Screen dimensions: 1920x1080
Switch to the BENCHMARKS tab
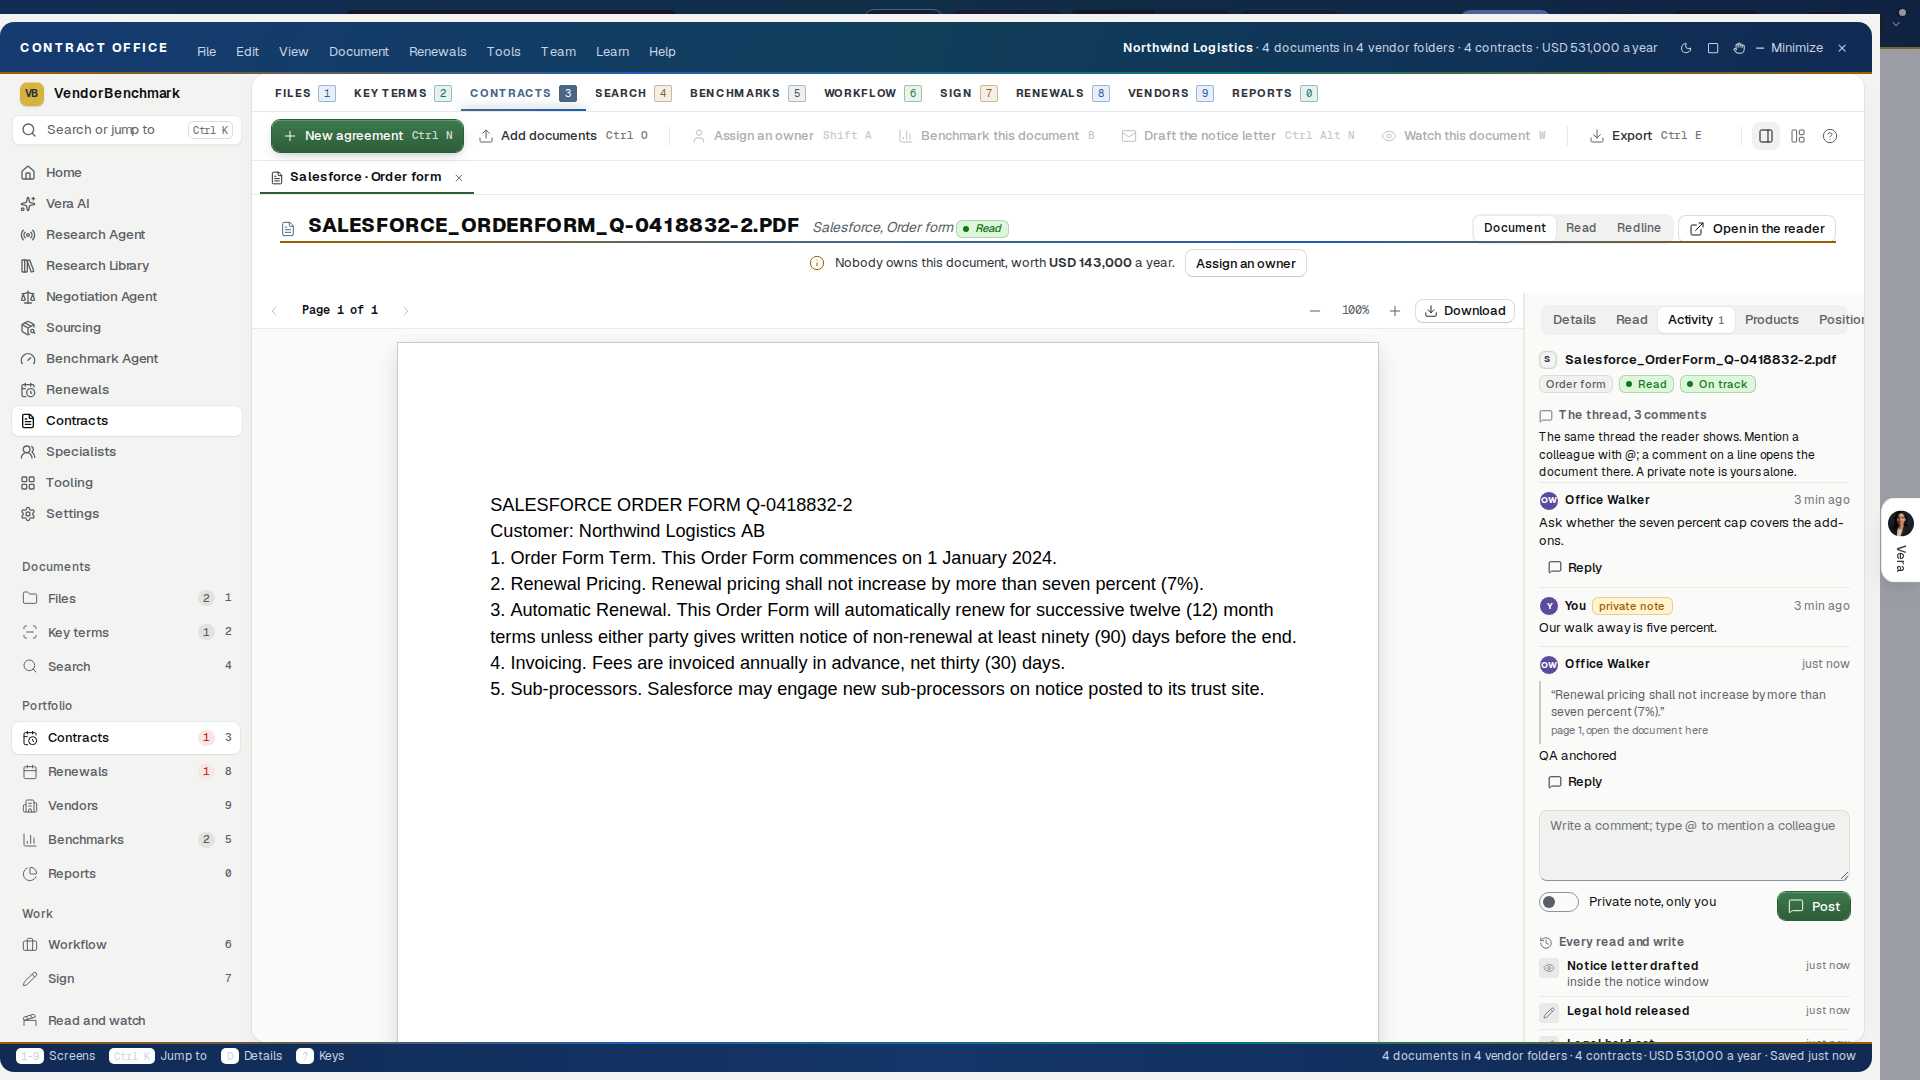coord(746,93)
